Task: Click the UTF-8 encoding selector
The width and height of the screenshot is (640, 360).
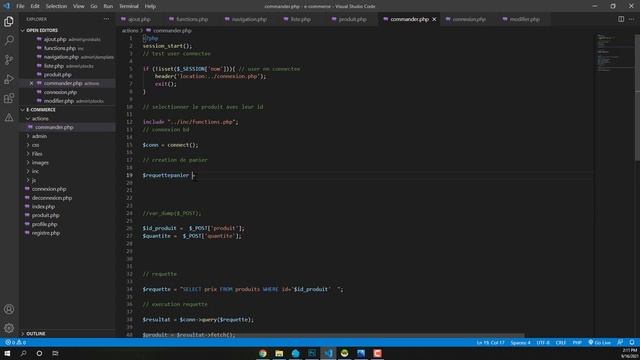Action: 543,342
